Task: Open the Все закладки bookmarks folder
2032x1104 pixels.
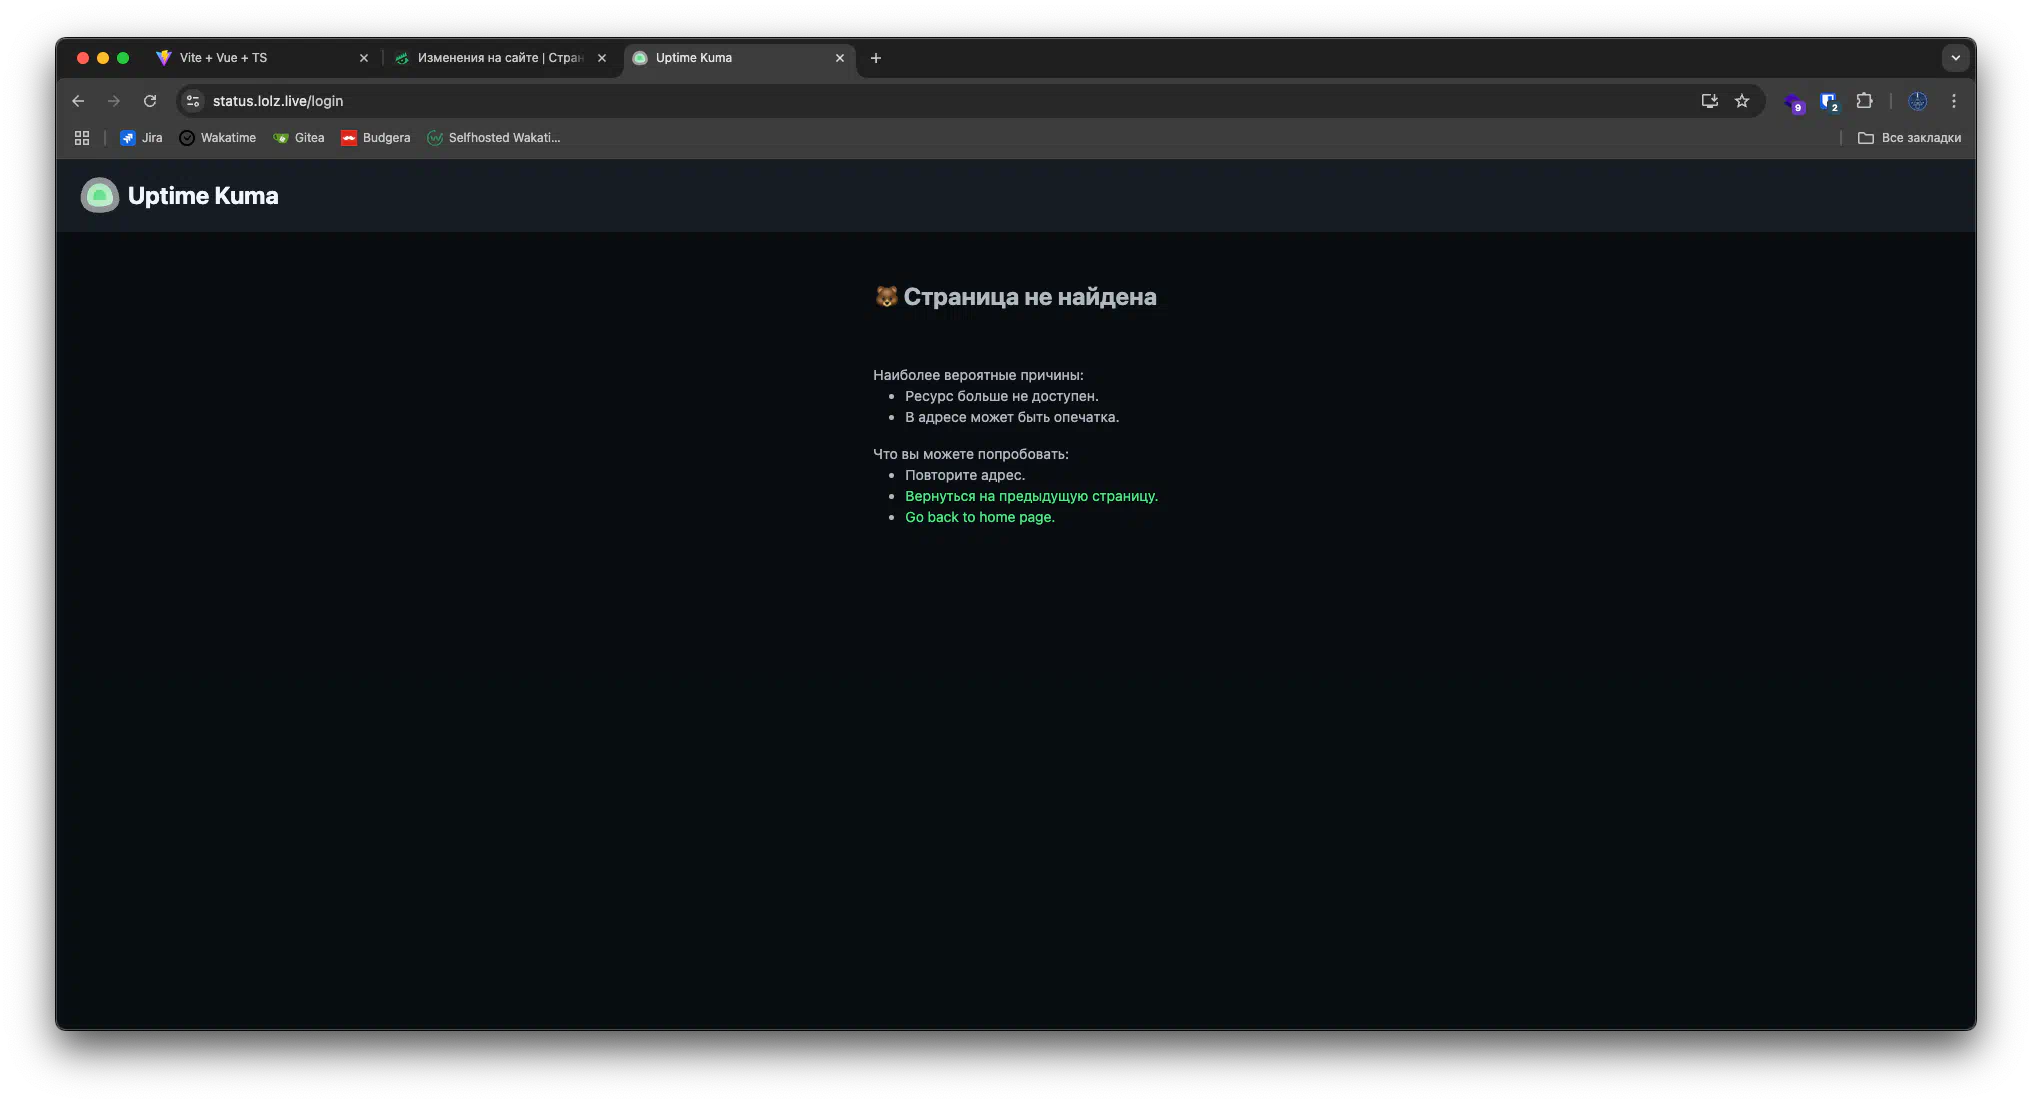Action: pyautogui.click(x=1909, y=138)
